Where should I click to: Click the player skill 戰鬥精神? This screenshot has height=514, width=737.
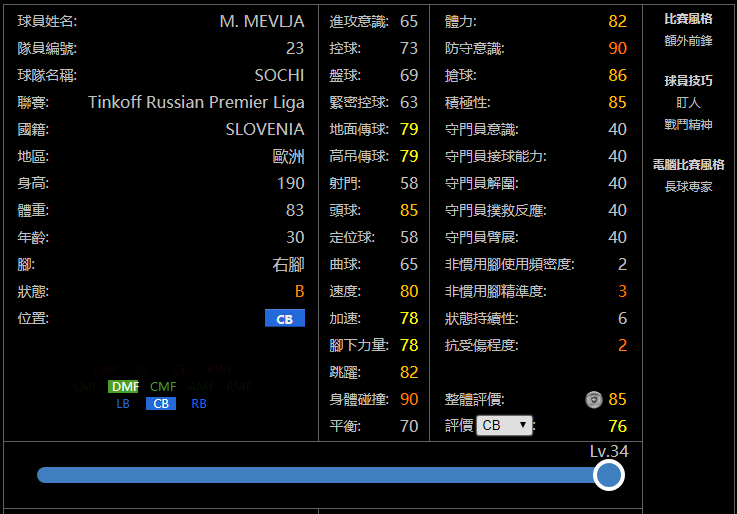(x=688, y=125)
